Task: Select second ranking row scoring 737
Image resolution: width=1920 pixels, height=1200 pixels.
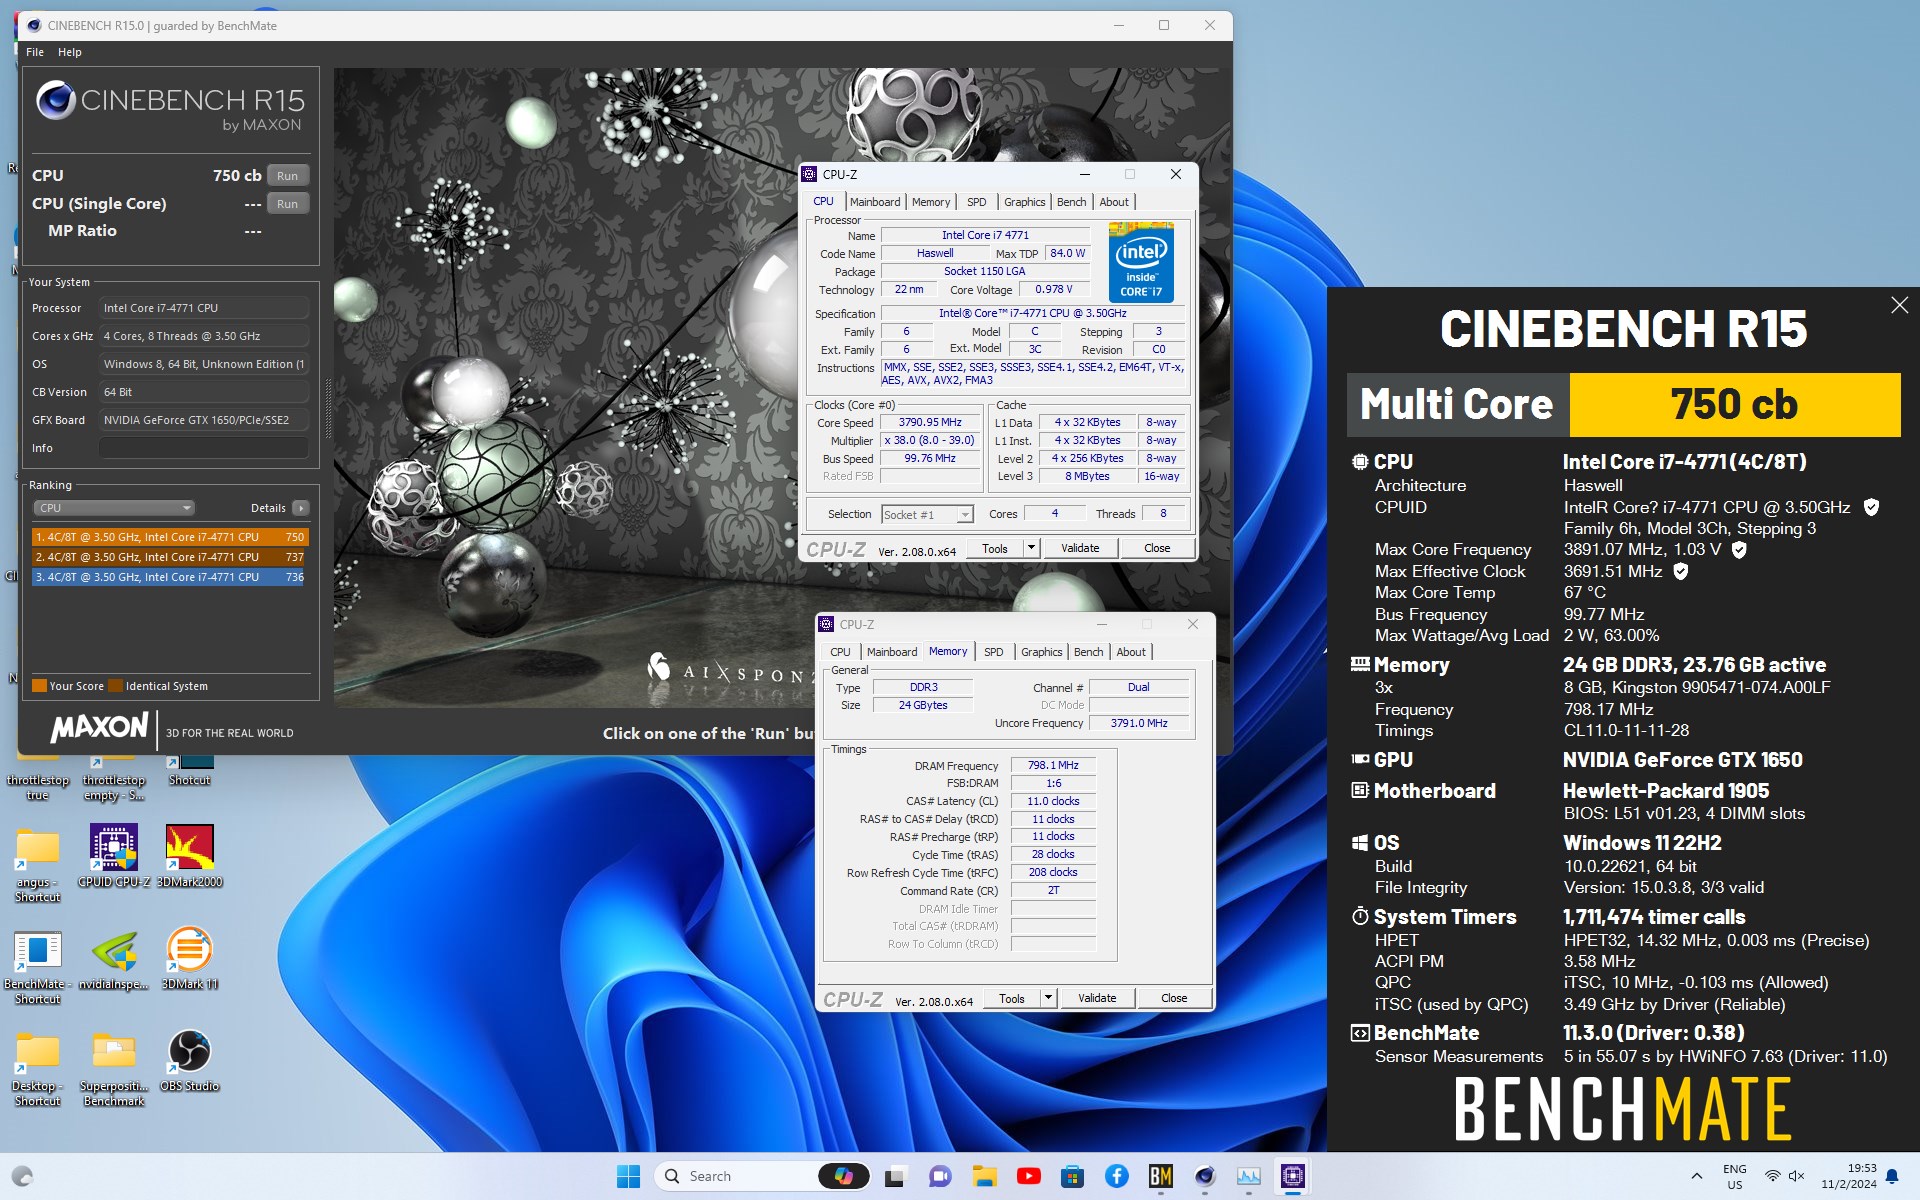Action: 170,557
